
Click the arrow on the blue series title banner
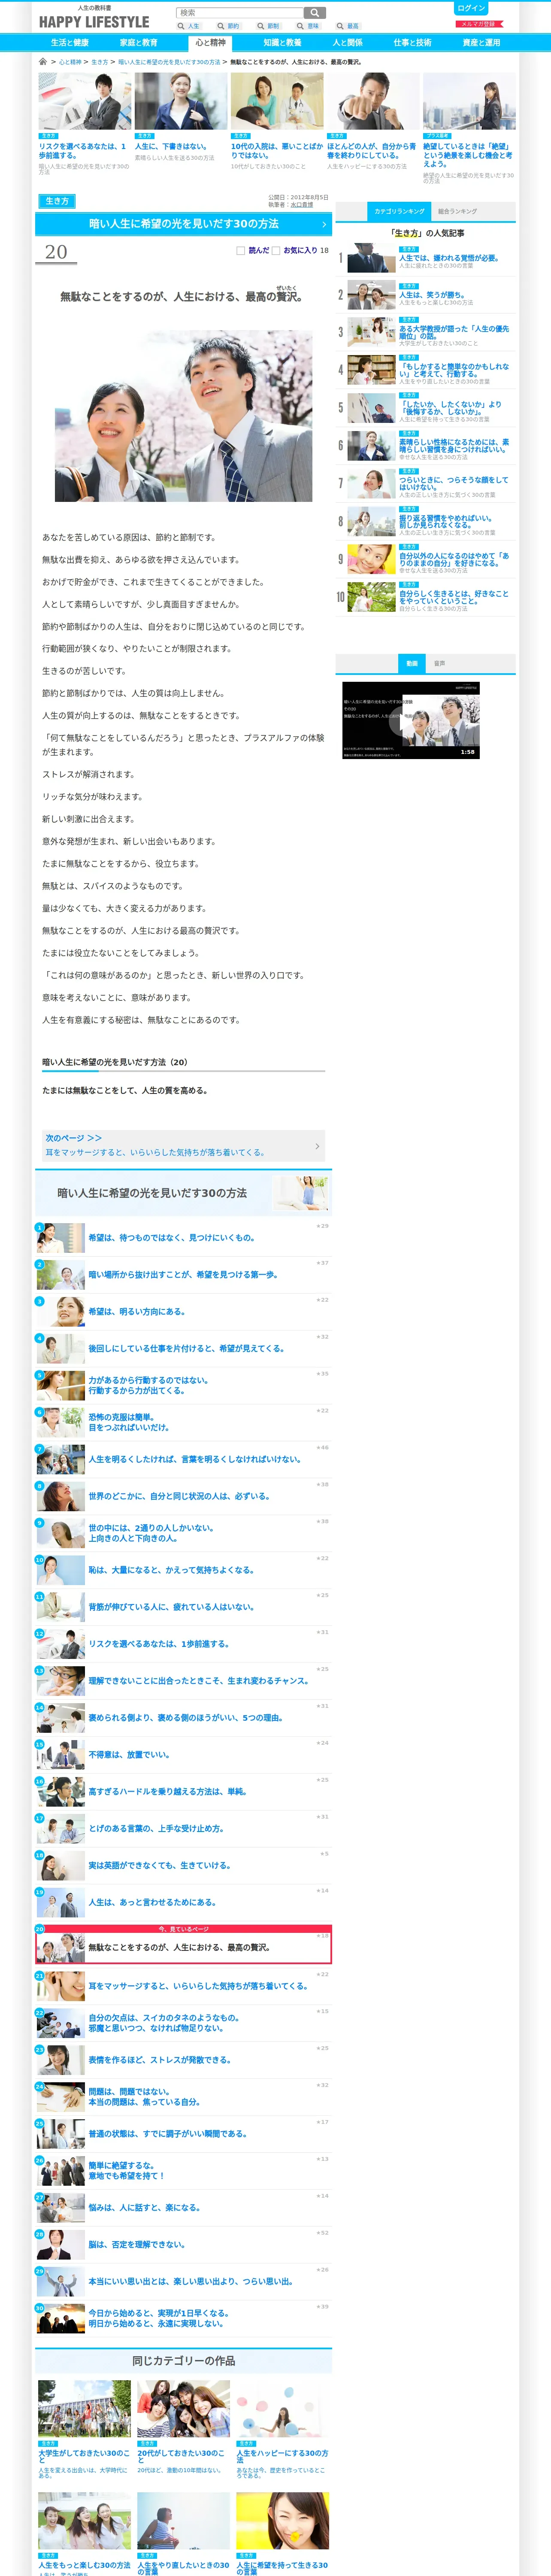point(324,225)
